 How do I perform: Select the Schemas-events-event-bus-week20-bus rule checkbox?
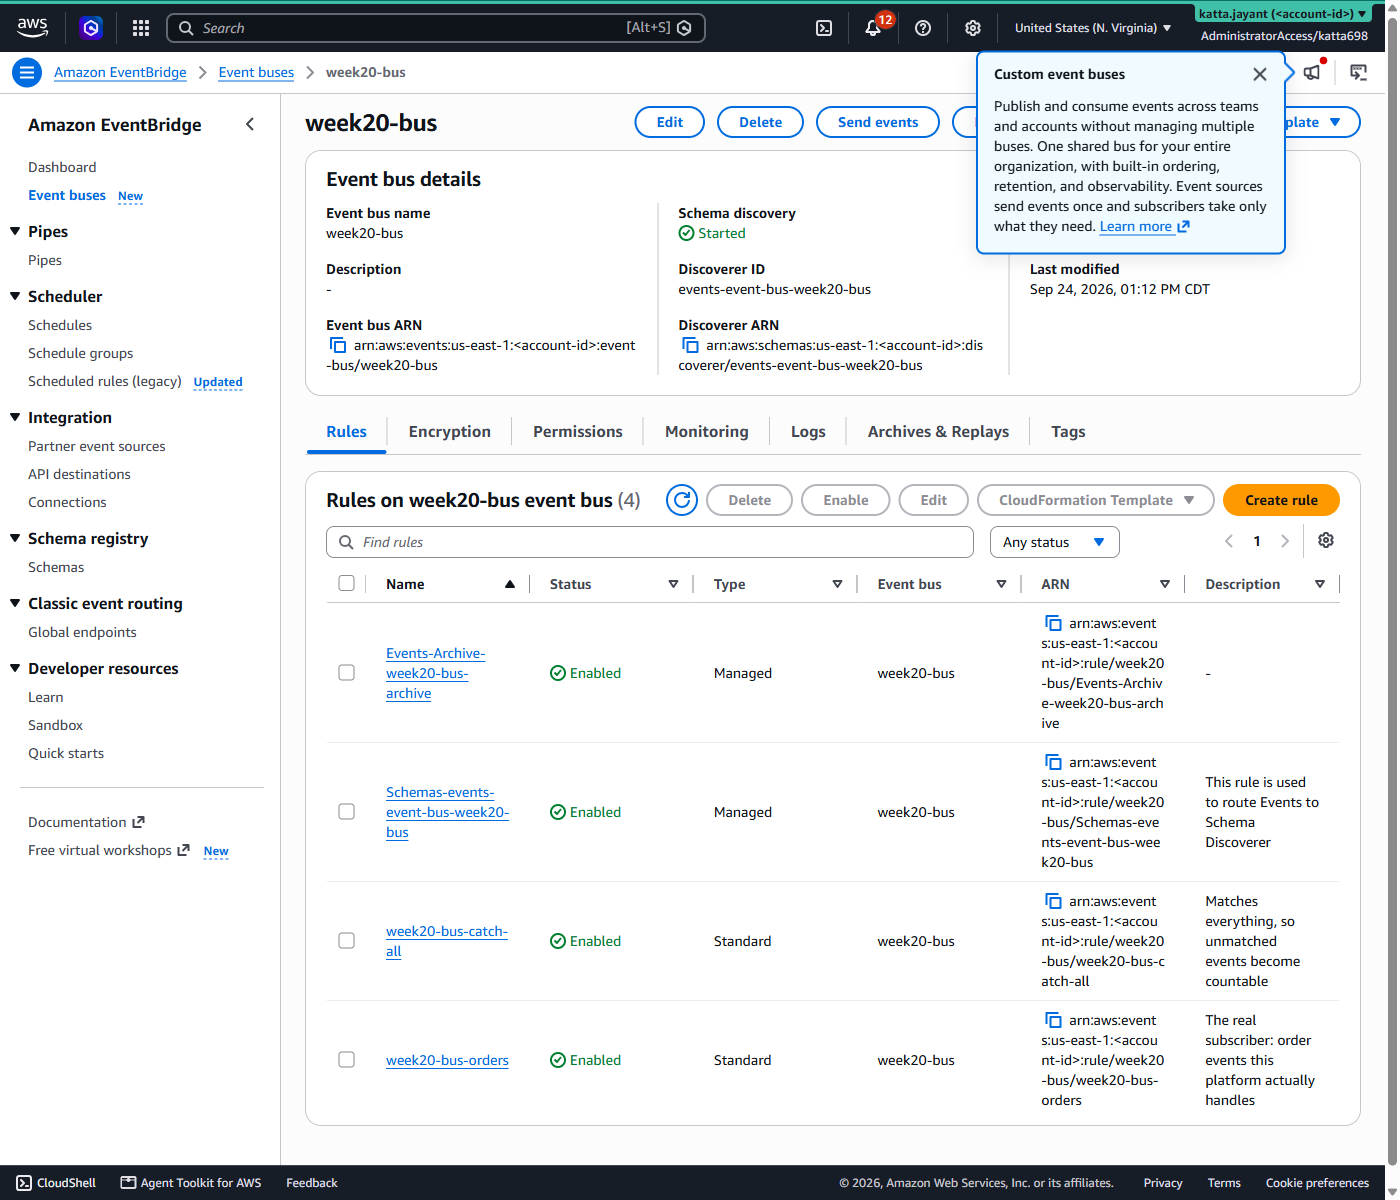click(x=346, y=811)
